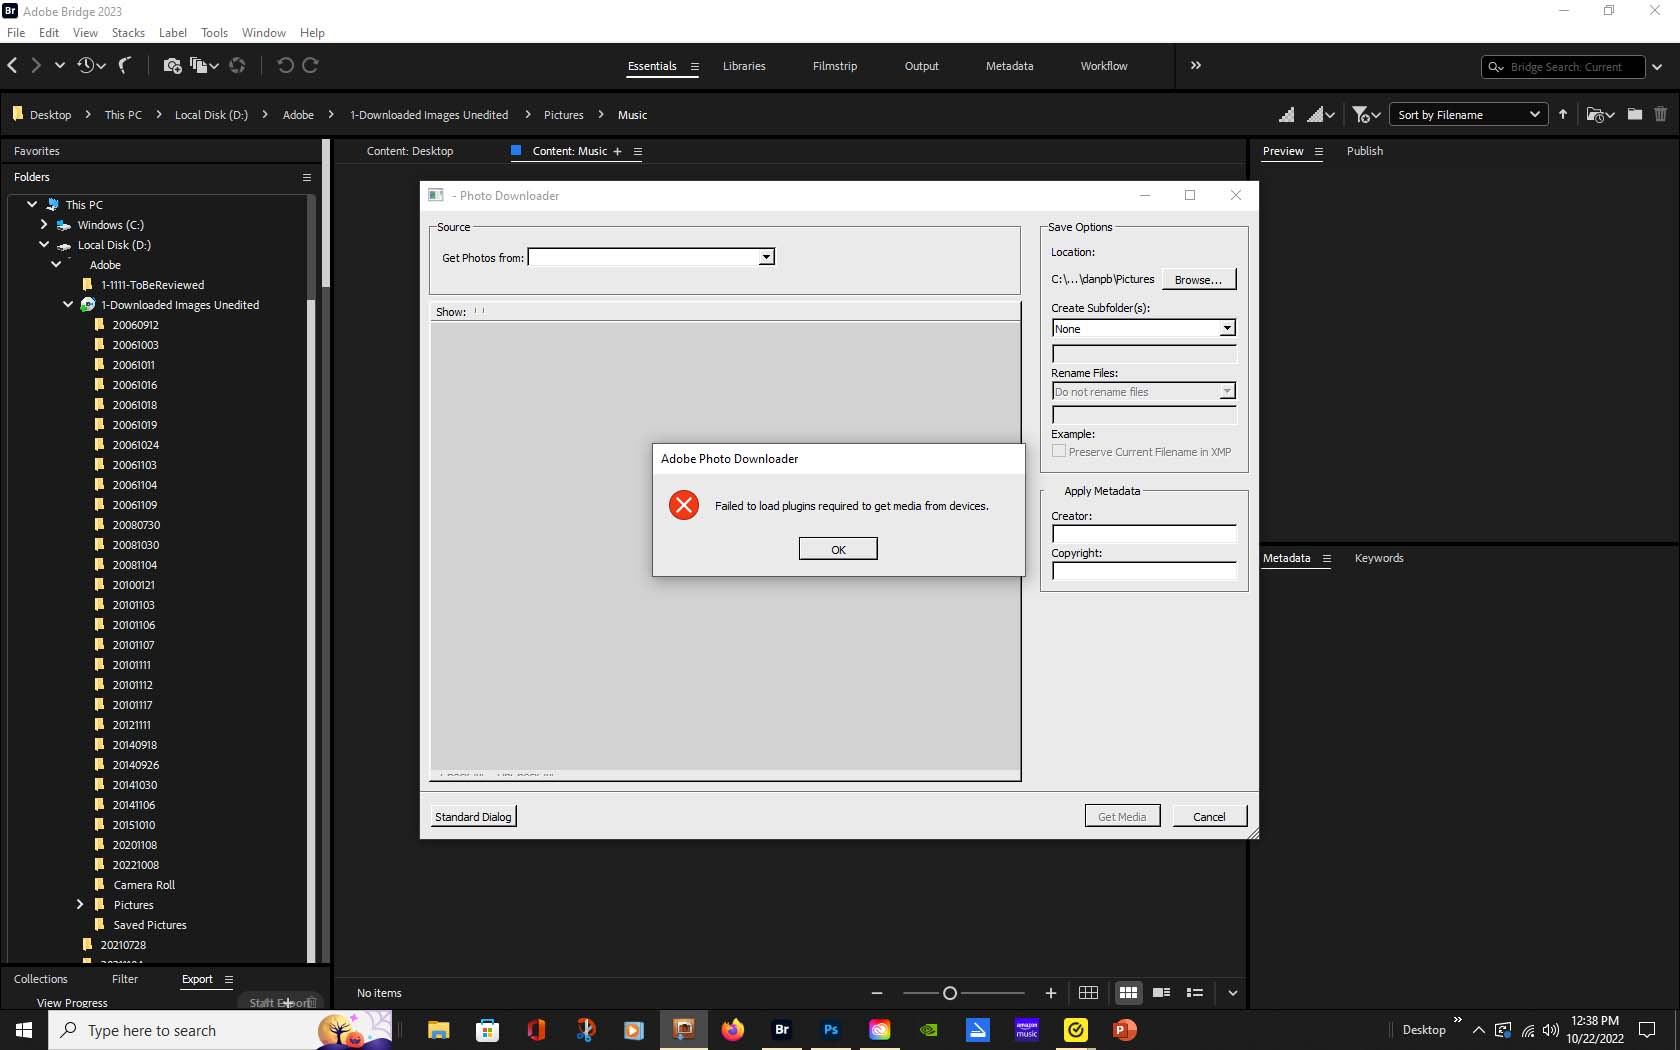Switch to the Metadata workspace

(1009, 66)
